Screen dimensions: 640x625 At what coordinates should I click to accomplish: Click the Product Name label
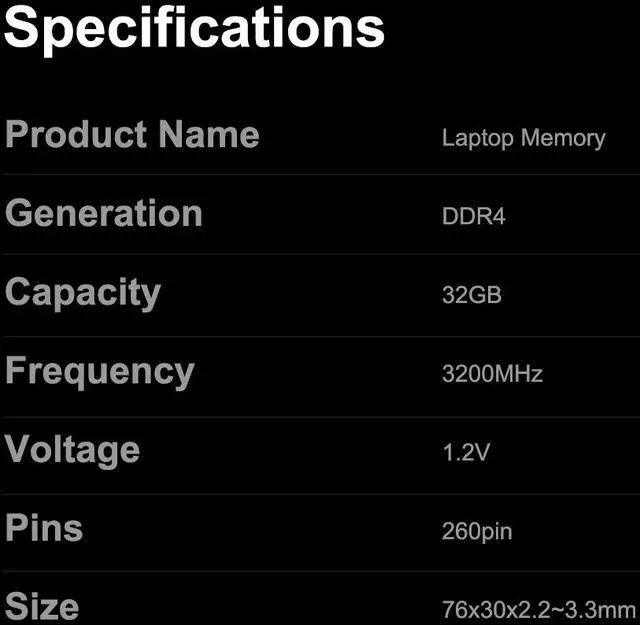pyautogui.click(x=132, y=135)
